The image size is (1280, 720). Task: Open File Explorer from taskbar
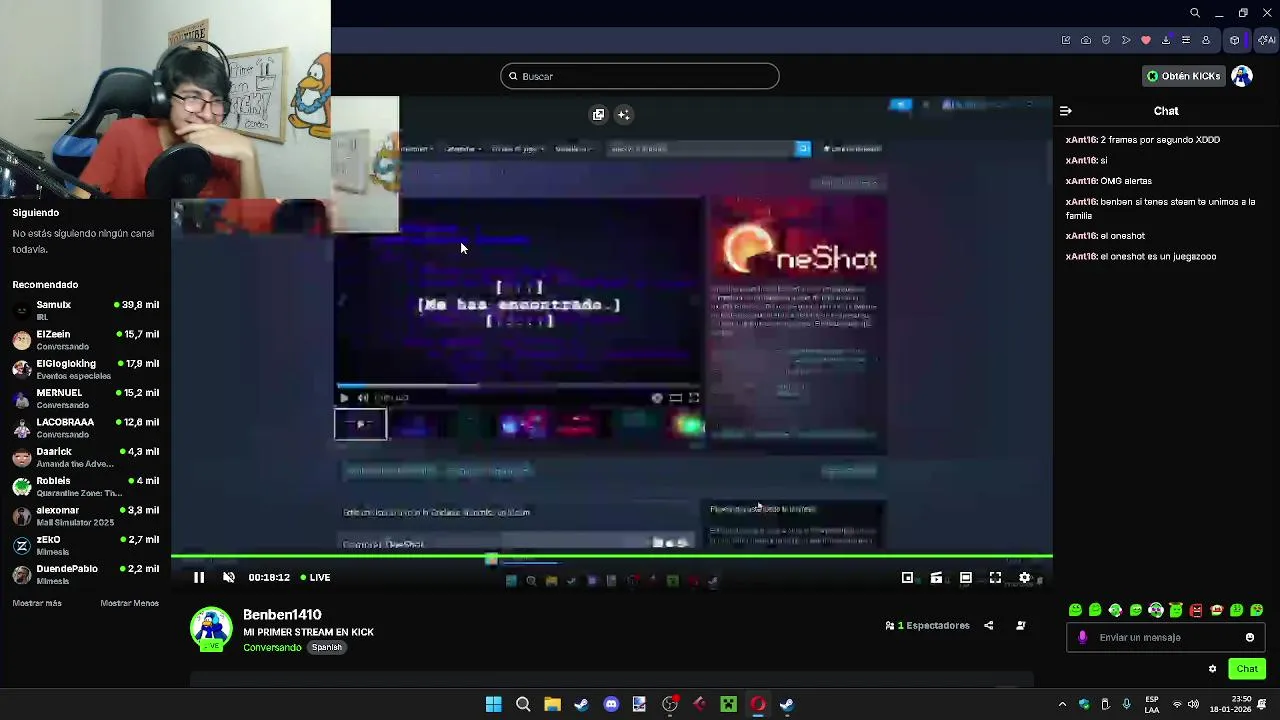[552, 704]
